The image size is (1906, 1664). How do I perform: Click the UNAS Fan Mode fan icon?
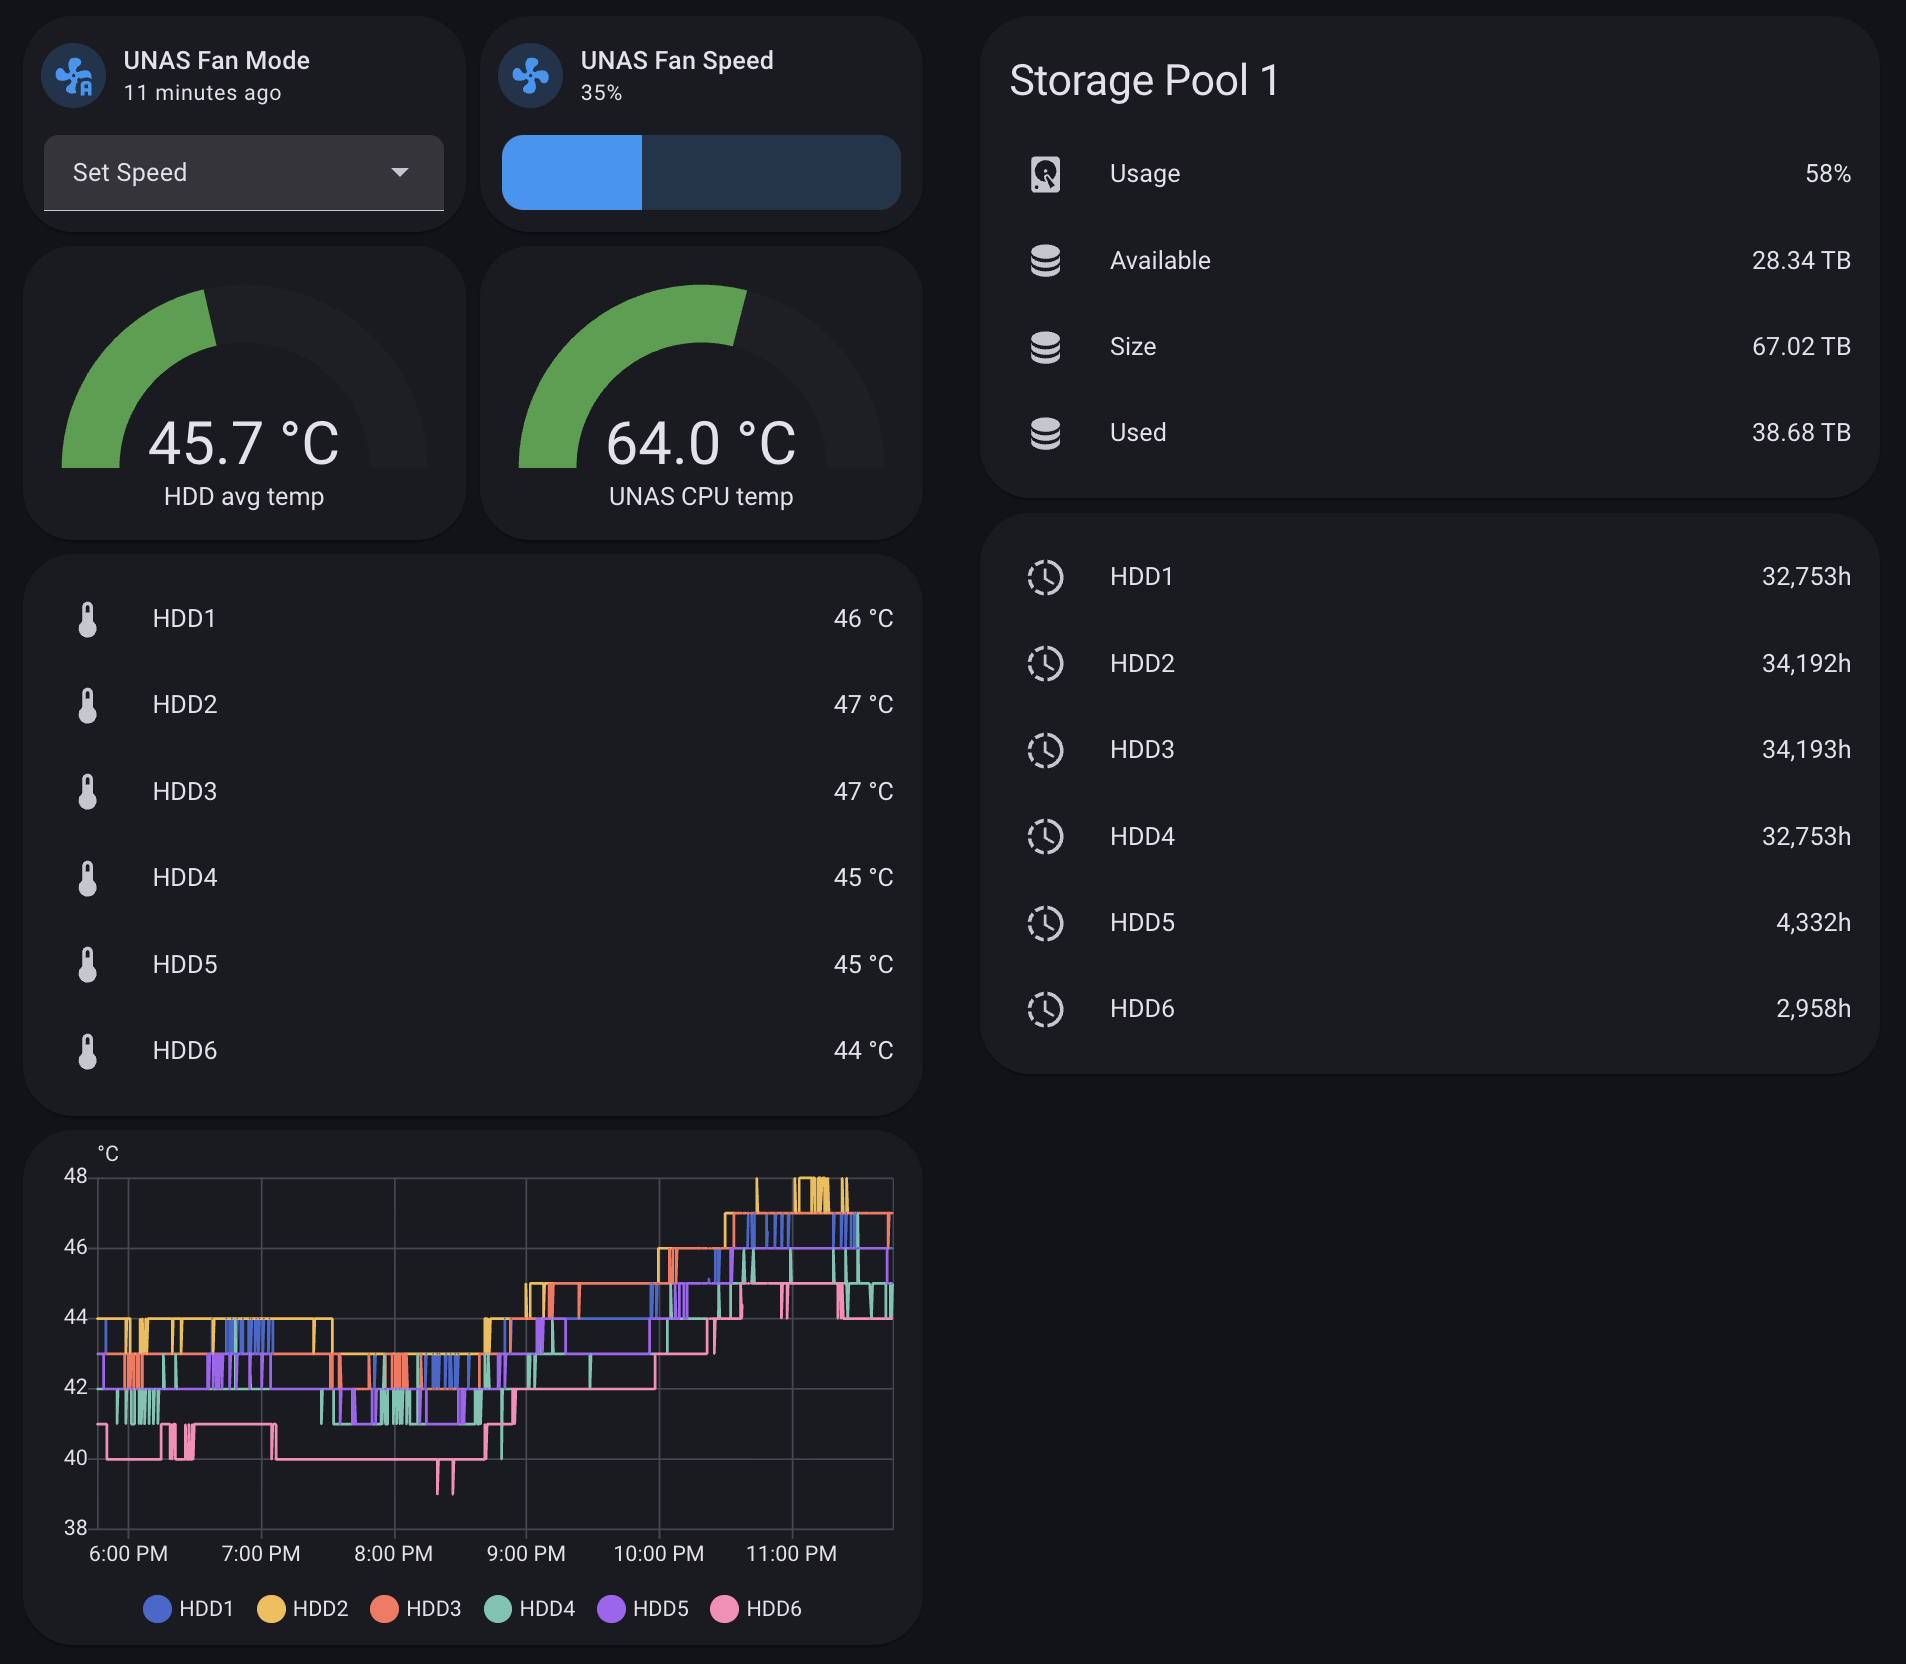click(x=74, y=76)
